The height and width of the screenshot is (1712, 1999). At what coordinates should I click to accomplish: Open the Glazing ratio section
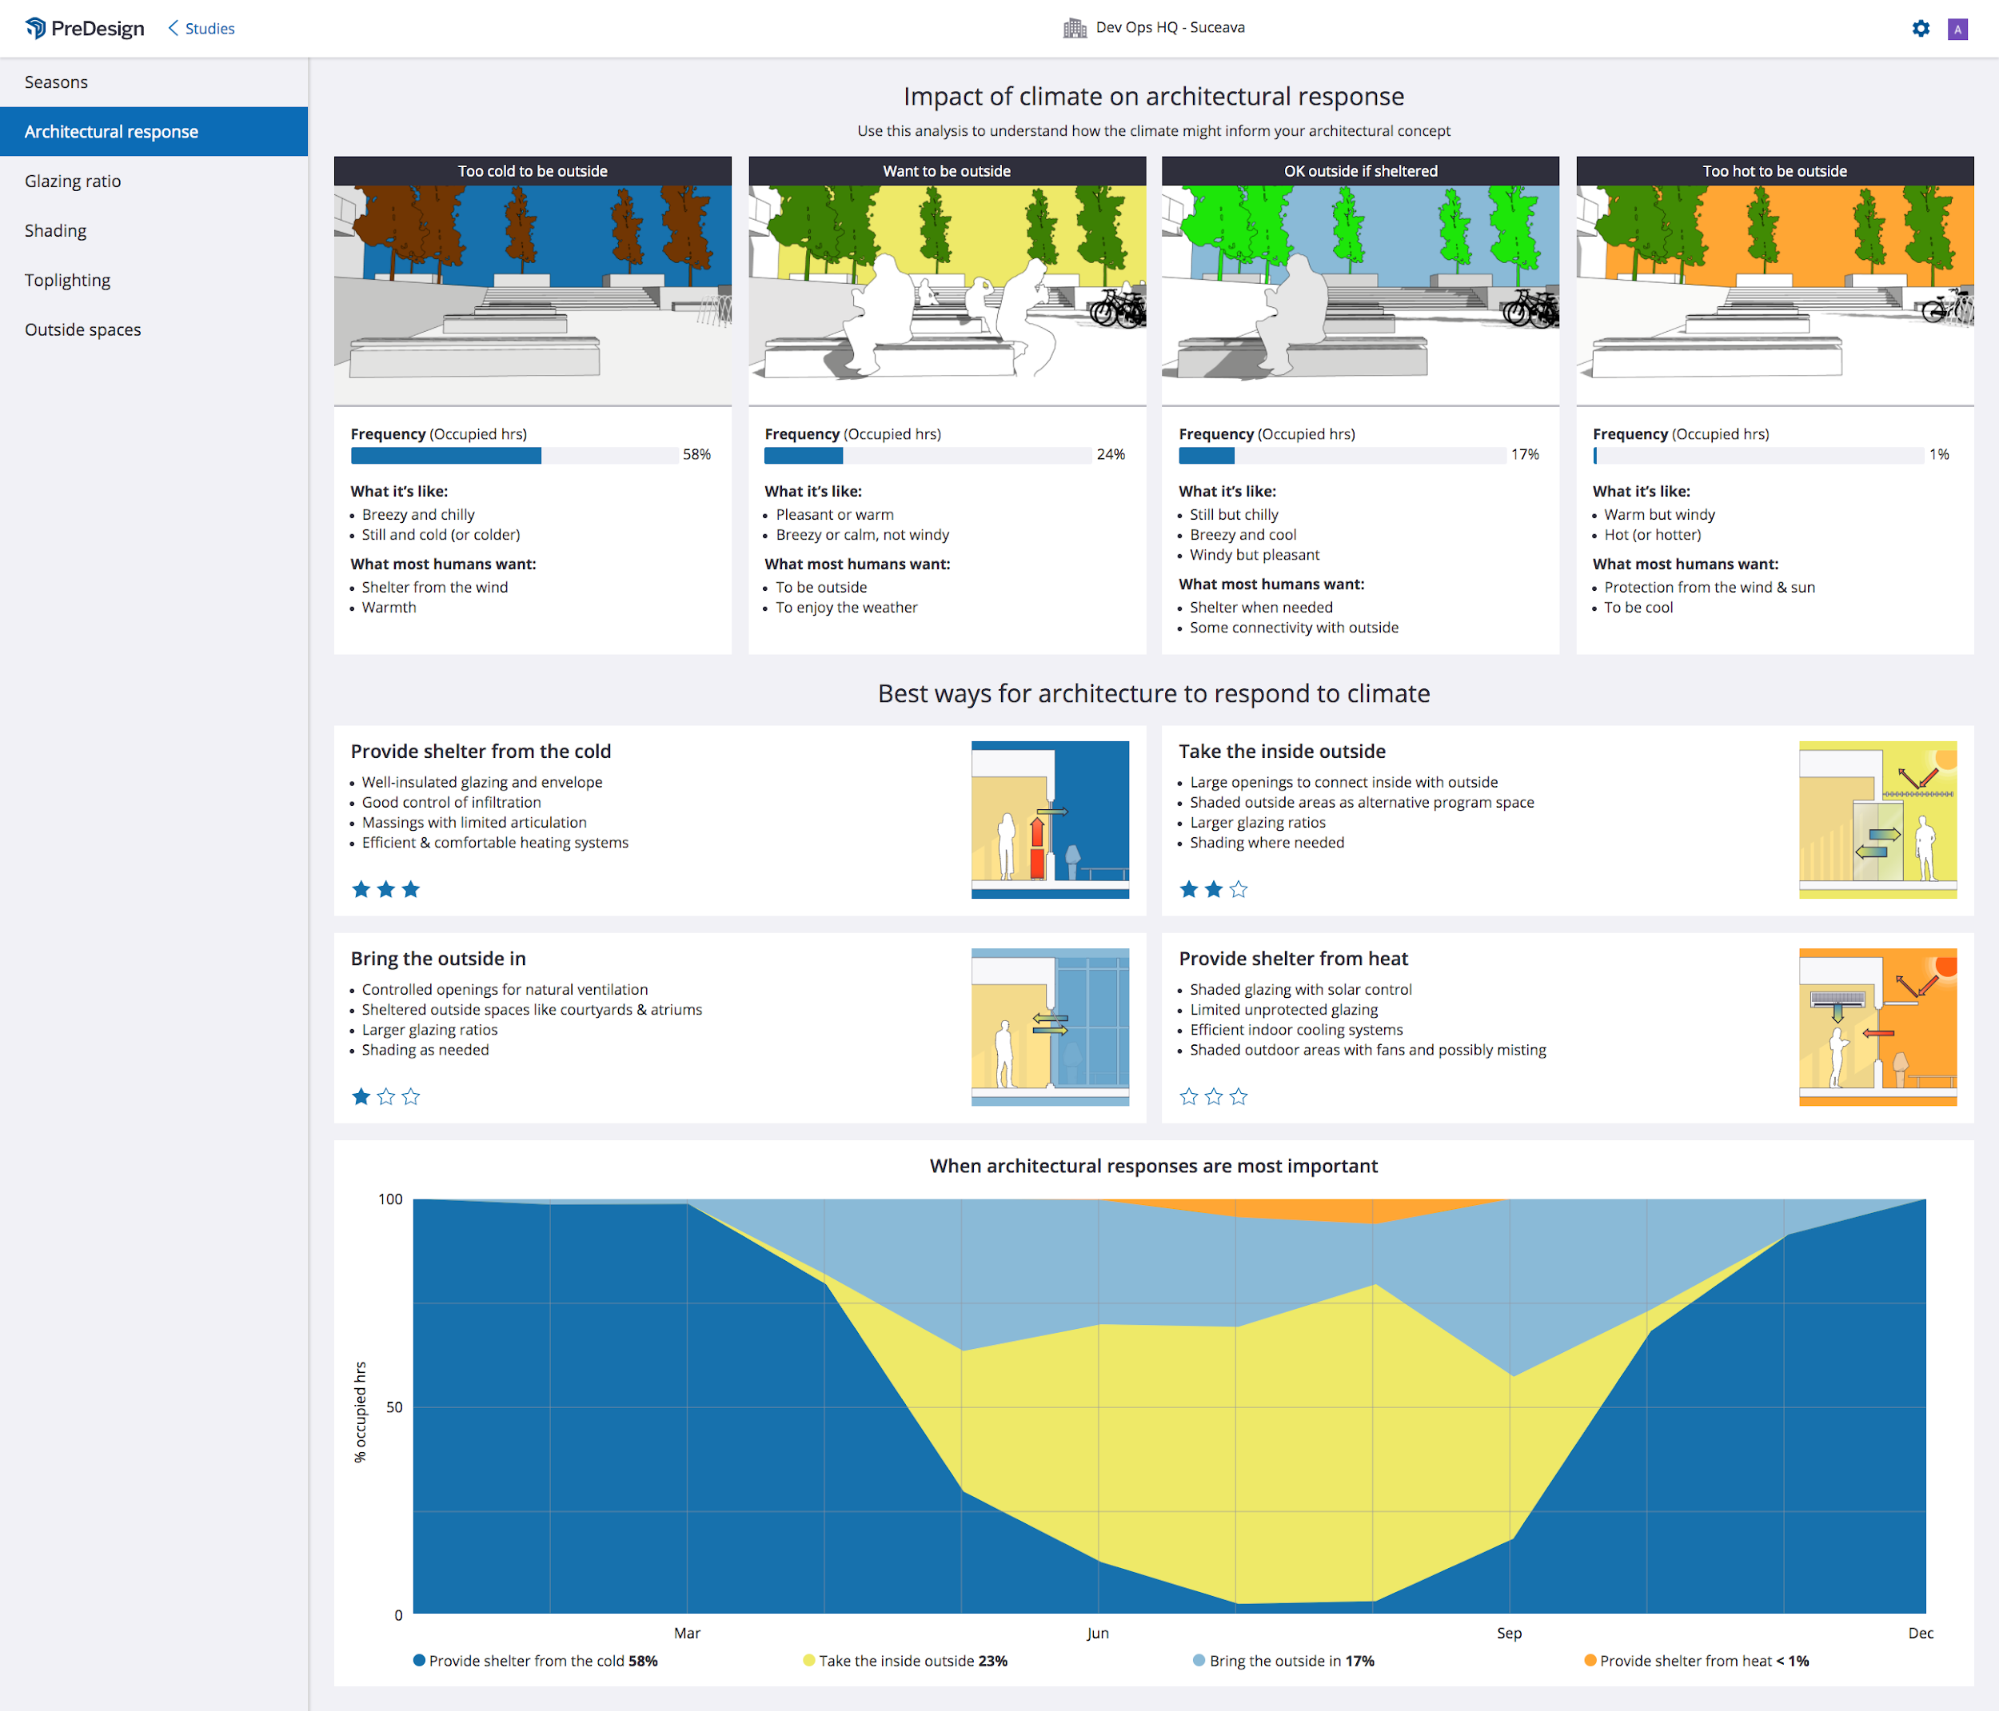coord(73,181)
